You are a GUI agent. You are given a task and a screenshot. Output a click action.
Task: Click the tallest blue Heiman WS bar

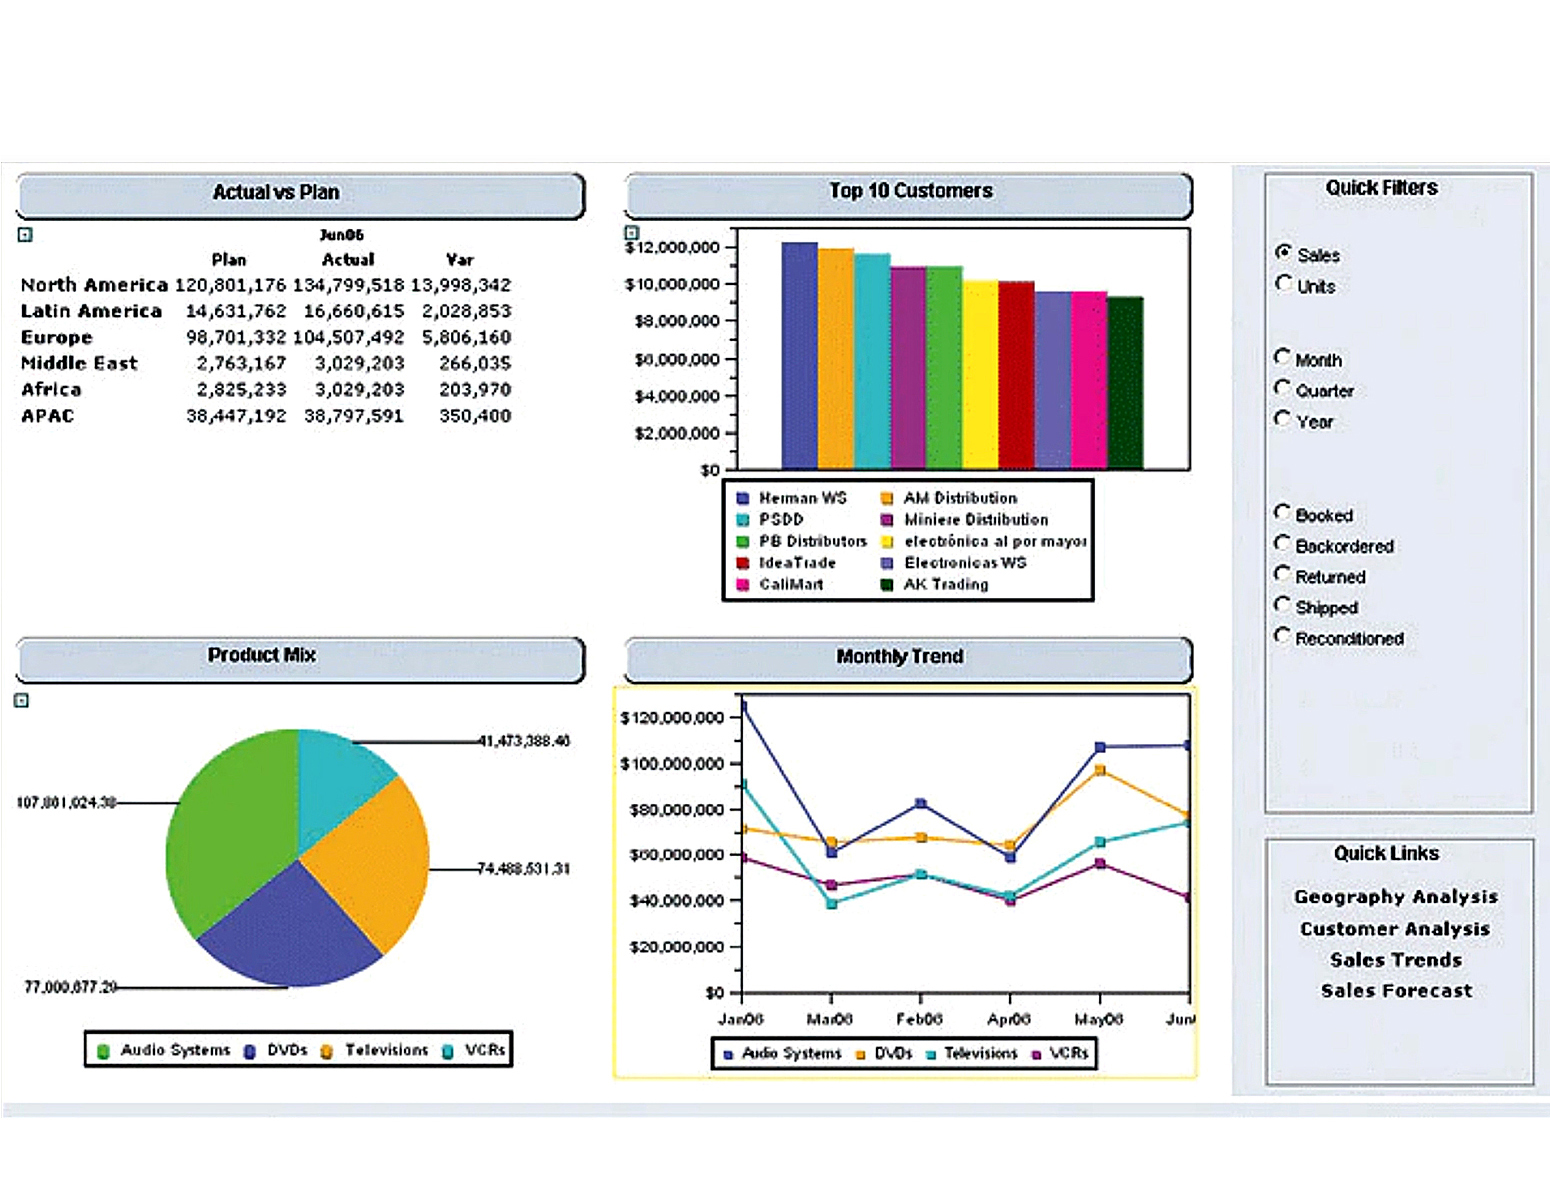tap(799, 355)
